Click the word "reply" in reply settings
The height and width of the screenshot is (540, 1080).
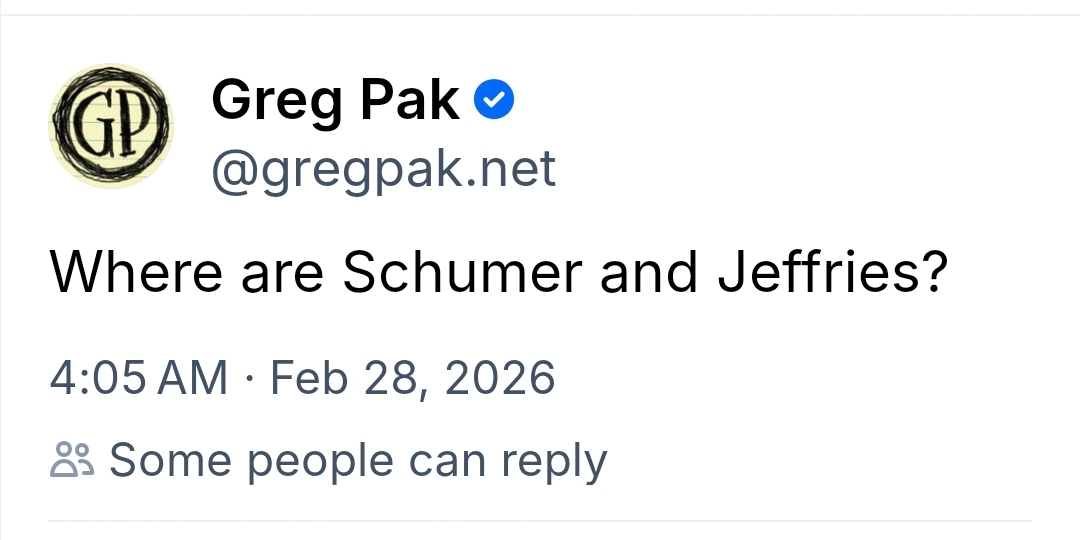click(x=554, y=460)
